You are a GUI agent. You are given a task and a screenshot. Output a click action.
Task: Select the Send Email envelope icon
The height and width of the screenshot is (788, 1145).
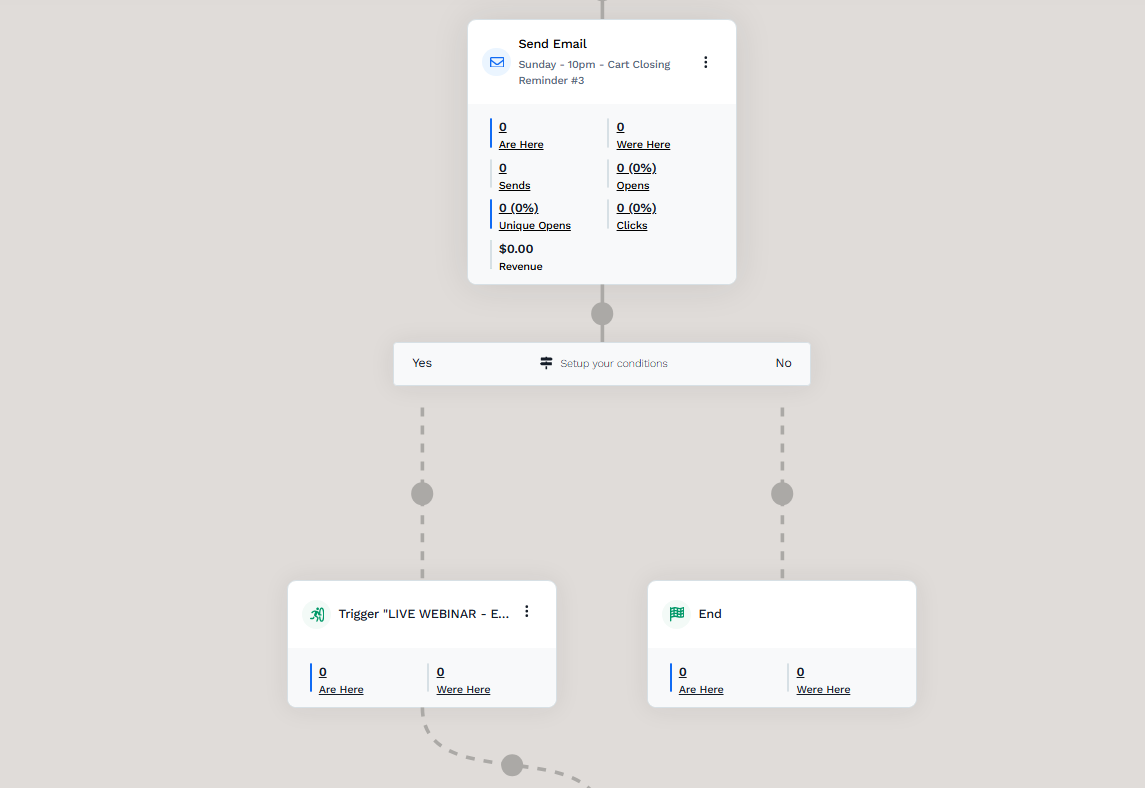496,62
